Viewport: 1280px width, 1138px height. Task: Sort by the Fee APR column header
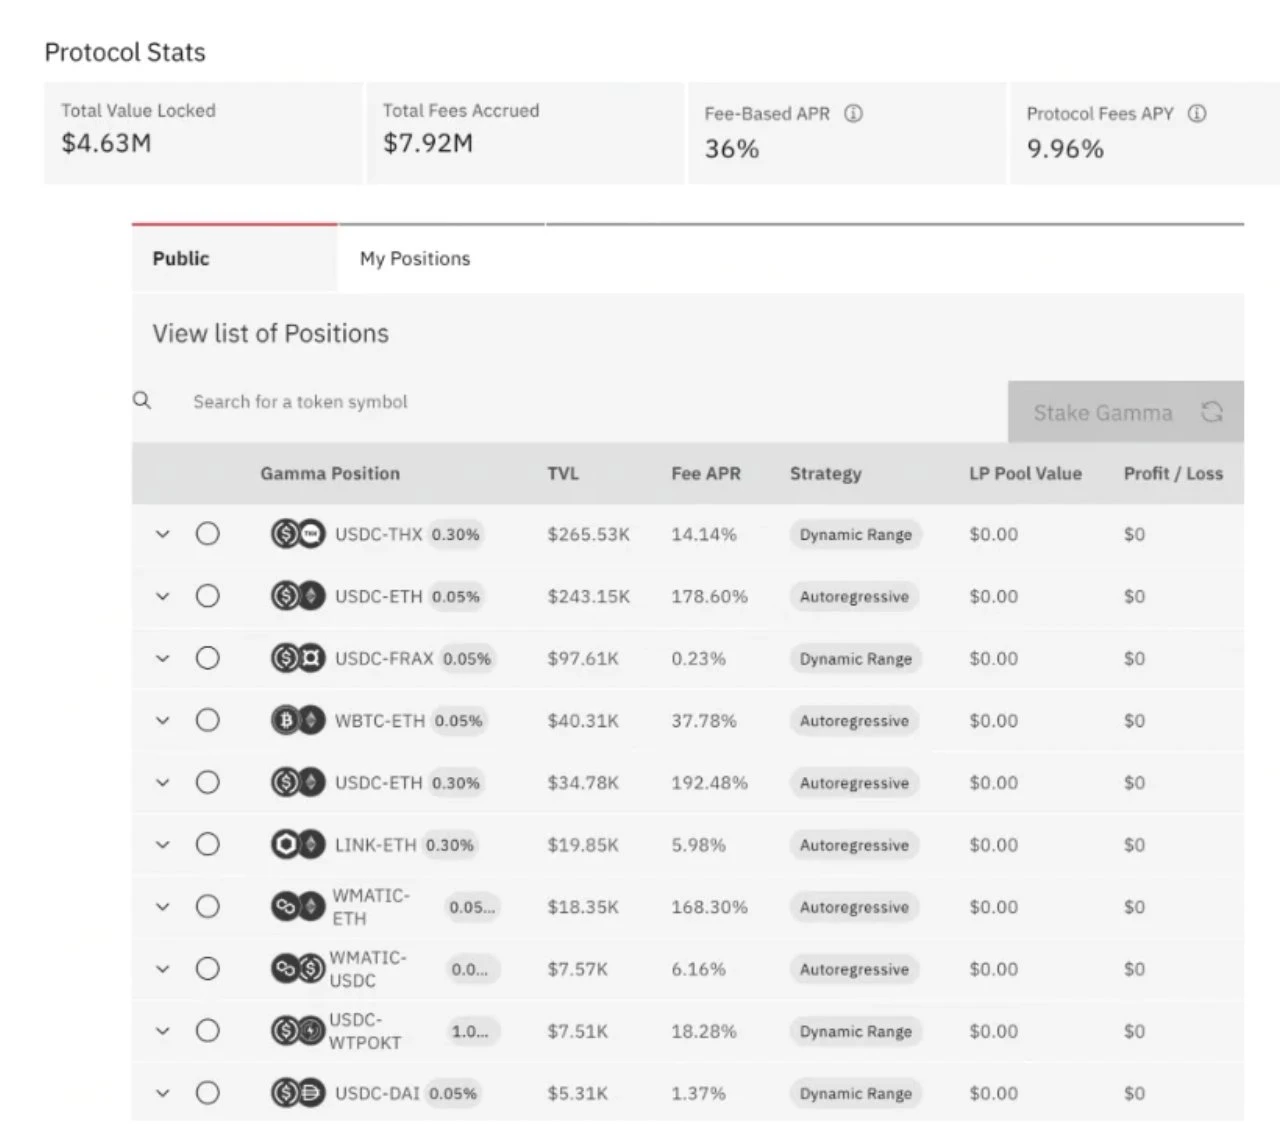coord(705,474)
